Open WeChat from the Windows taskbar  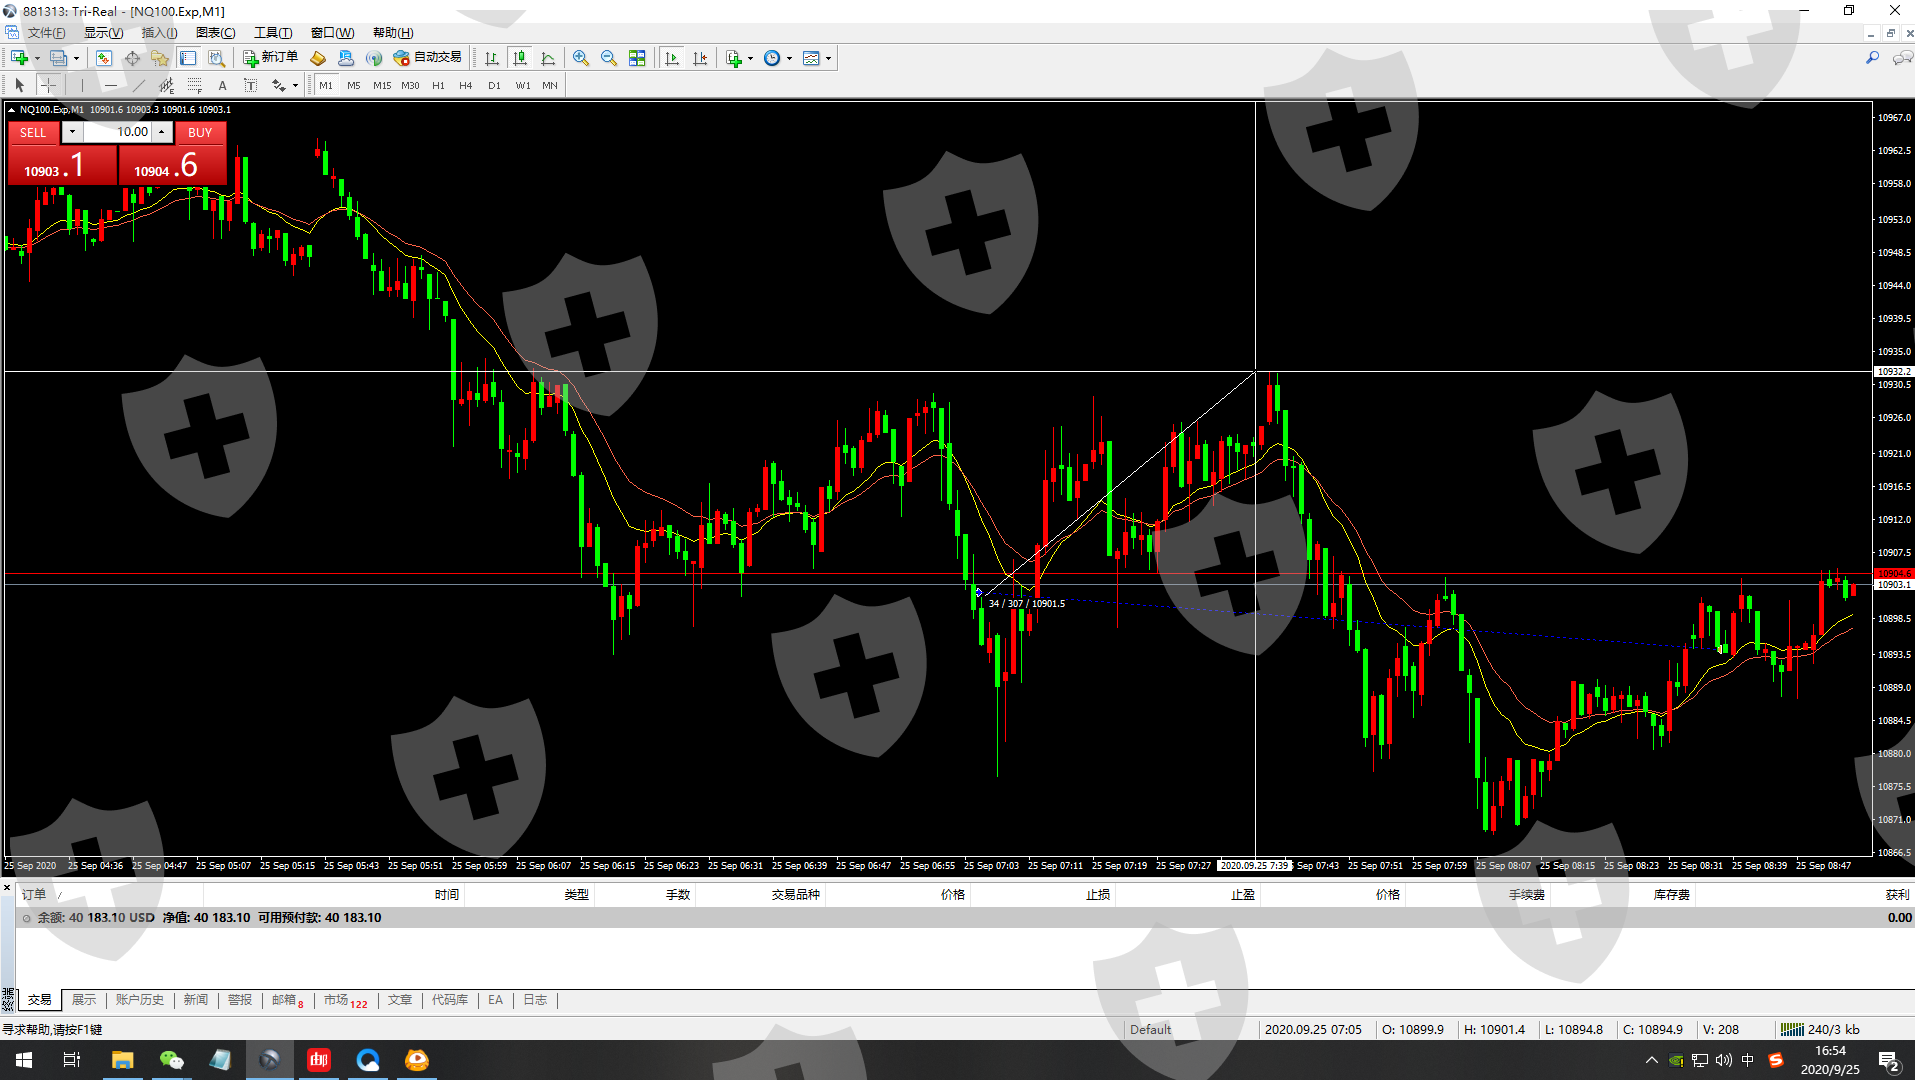[171, 1060]
